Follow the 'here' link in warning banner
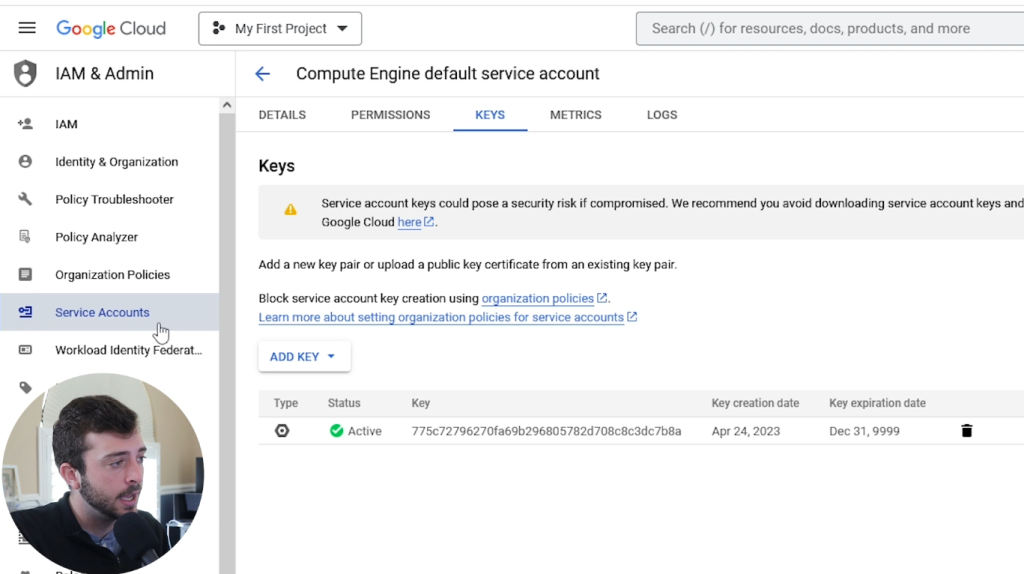The image size is (1024, 574). (409, 222)
